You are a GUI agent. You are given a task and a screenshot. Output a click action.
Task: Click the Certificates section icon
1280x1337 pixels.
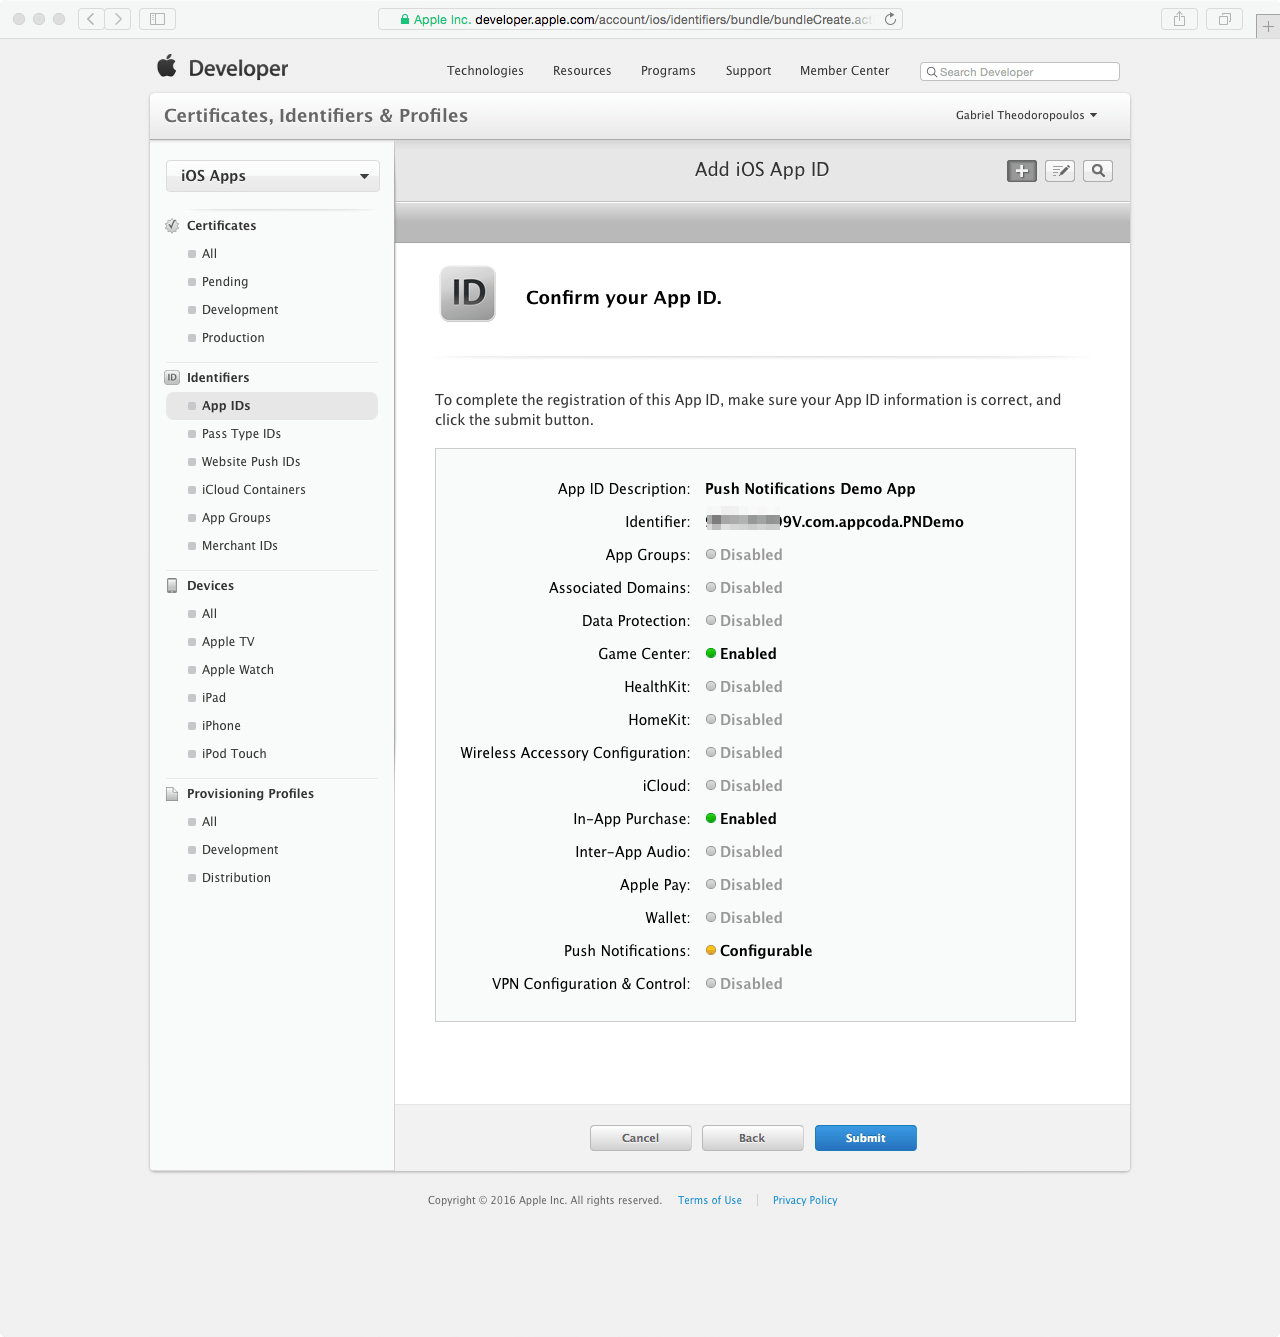pyautogui.click(x=172, y=226)
